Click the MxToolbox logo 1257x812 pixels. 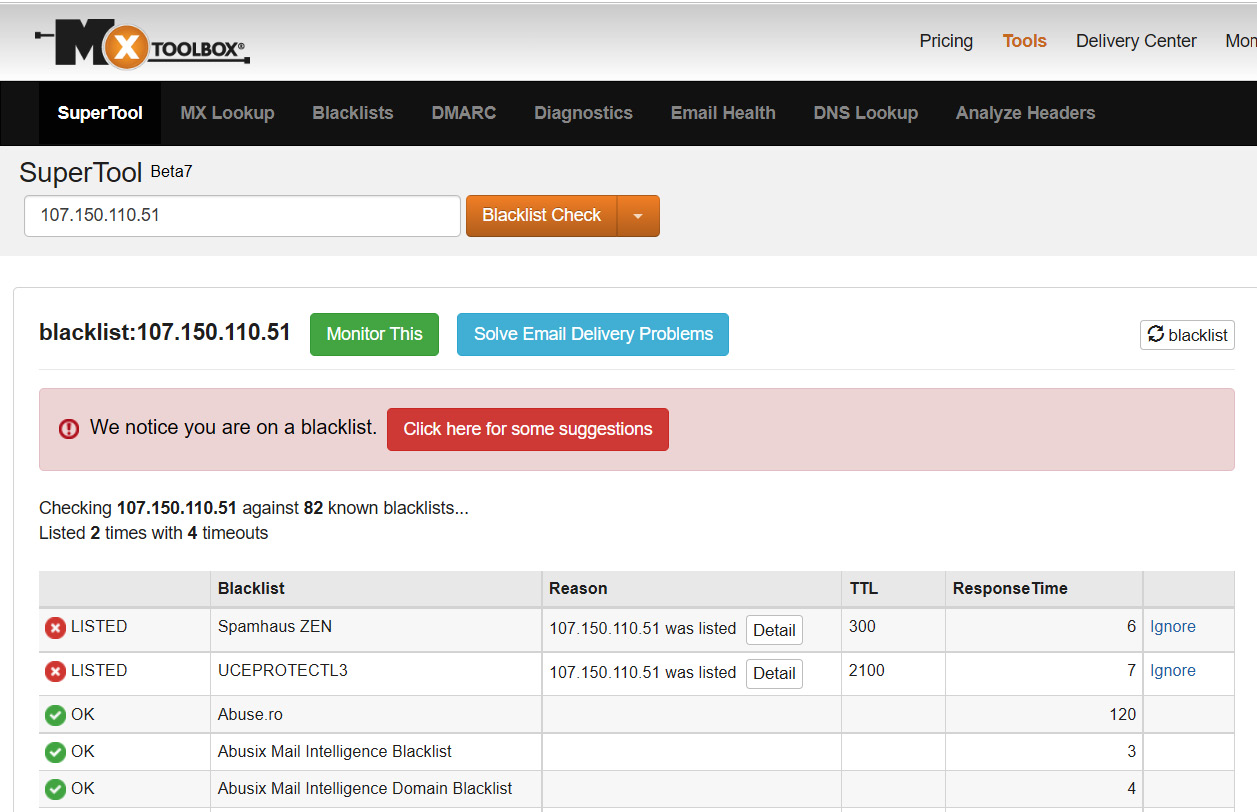click(x=142, y=42)
